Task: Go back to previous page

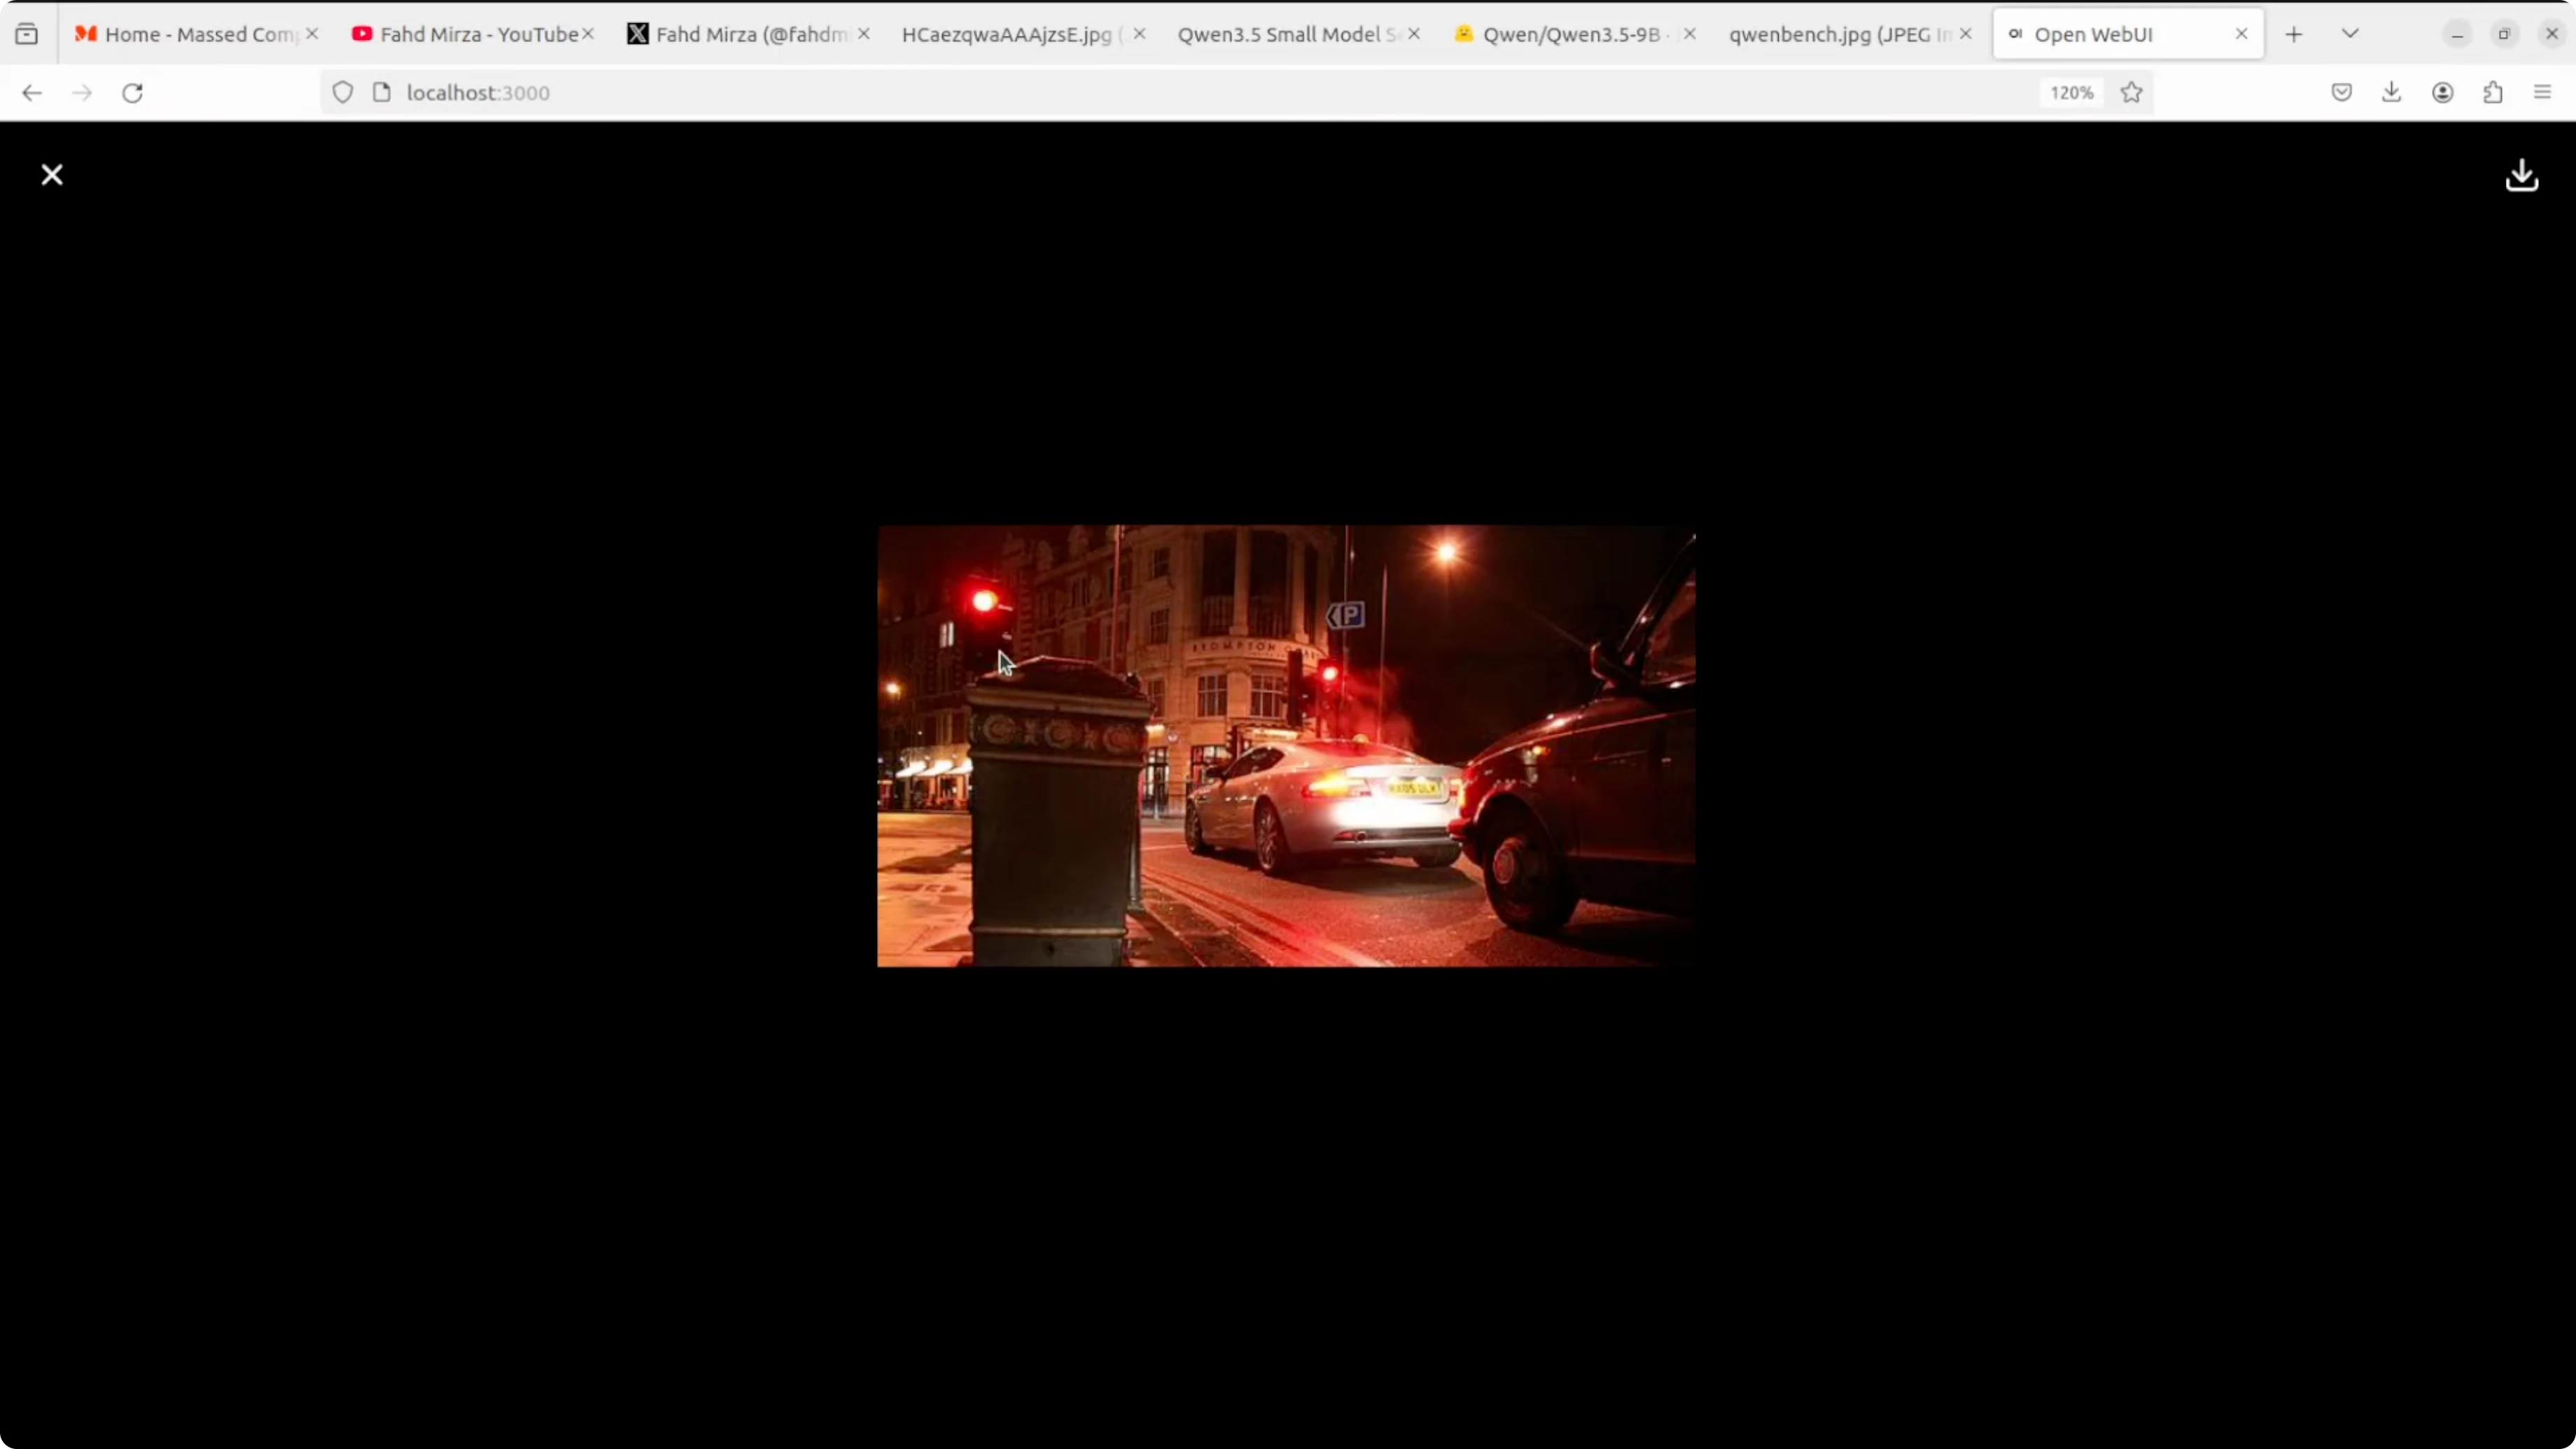Action: 32,93
